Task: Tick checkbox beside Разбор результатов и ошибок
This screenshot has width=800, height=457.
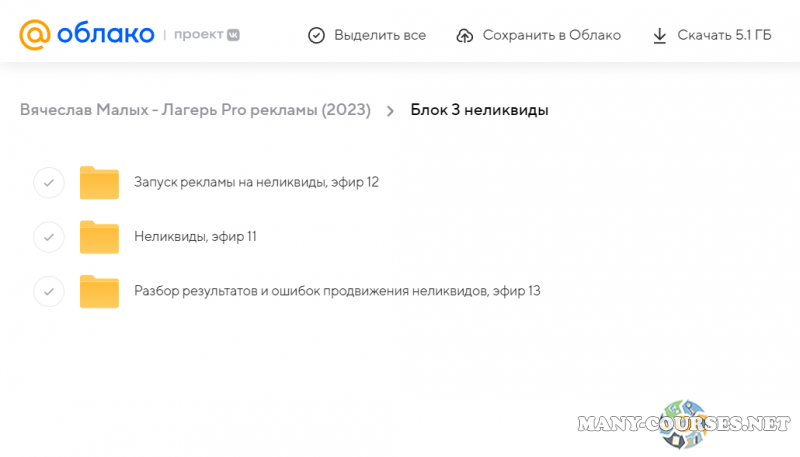Action: [49, 291]
